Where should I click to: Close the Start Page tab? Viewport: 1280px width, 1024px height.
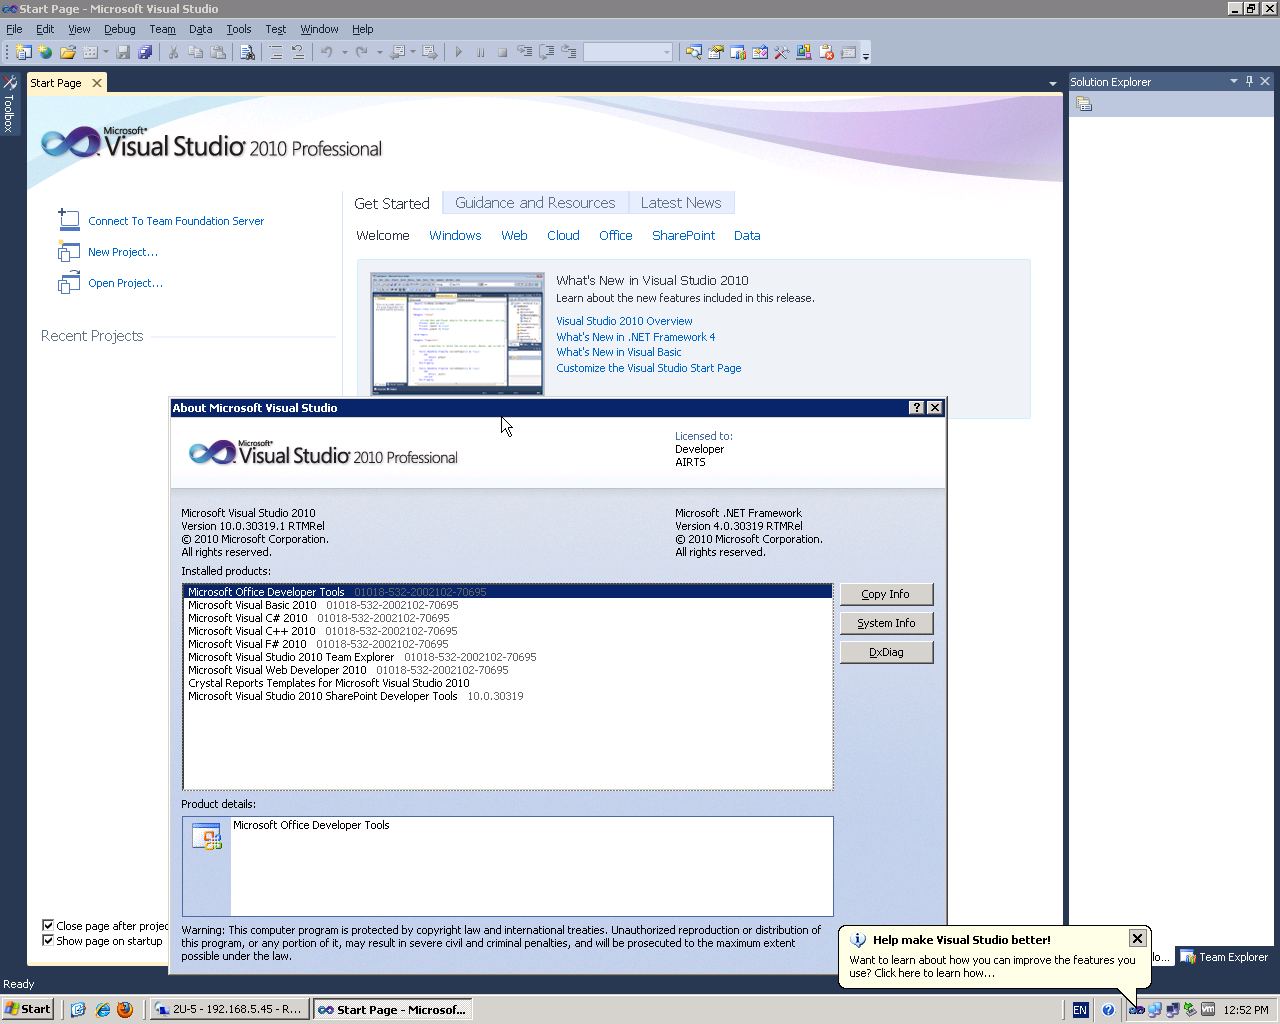97,83
